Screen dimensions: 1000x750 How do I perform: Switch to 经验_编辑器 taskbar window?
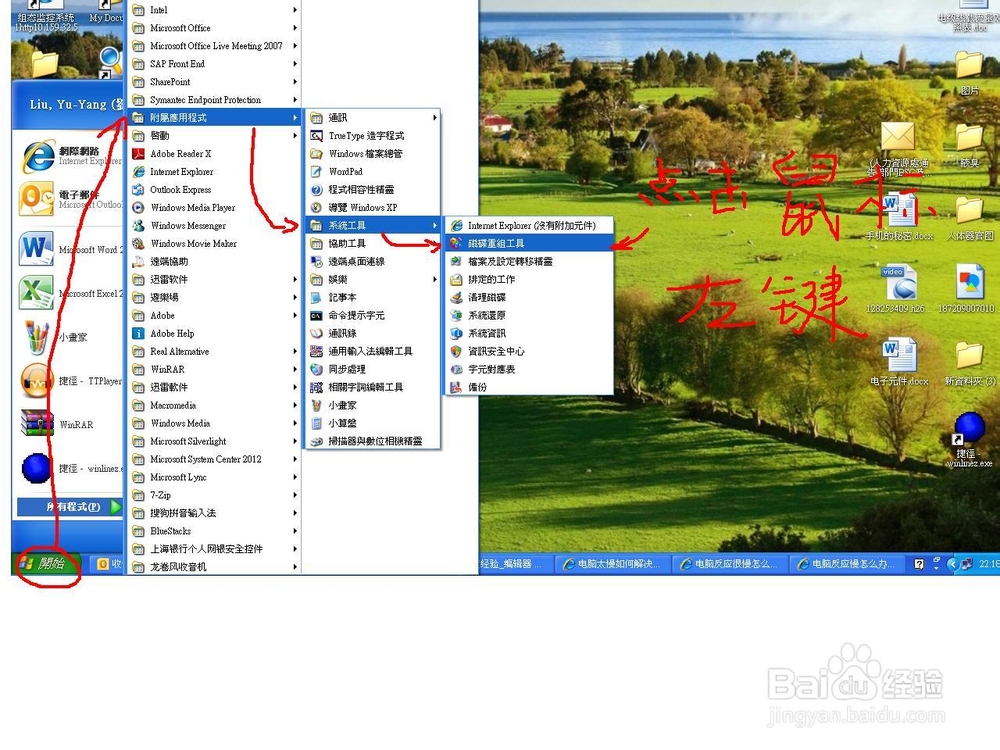(515, 564)
